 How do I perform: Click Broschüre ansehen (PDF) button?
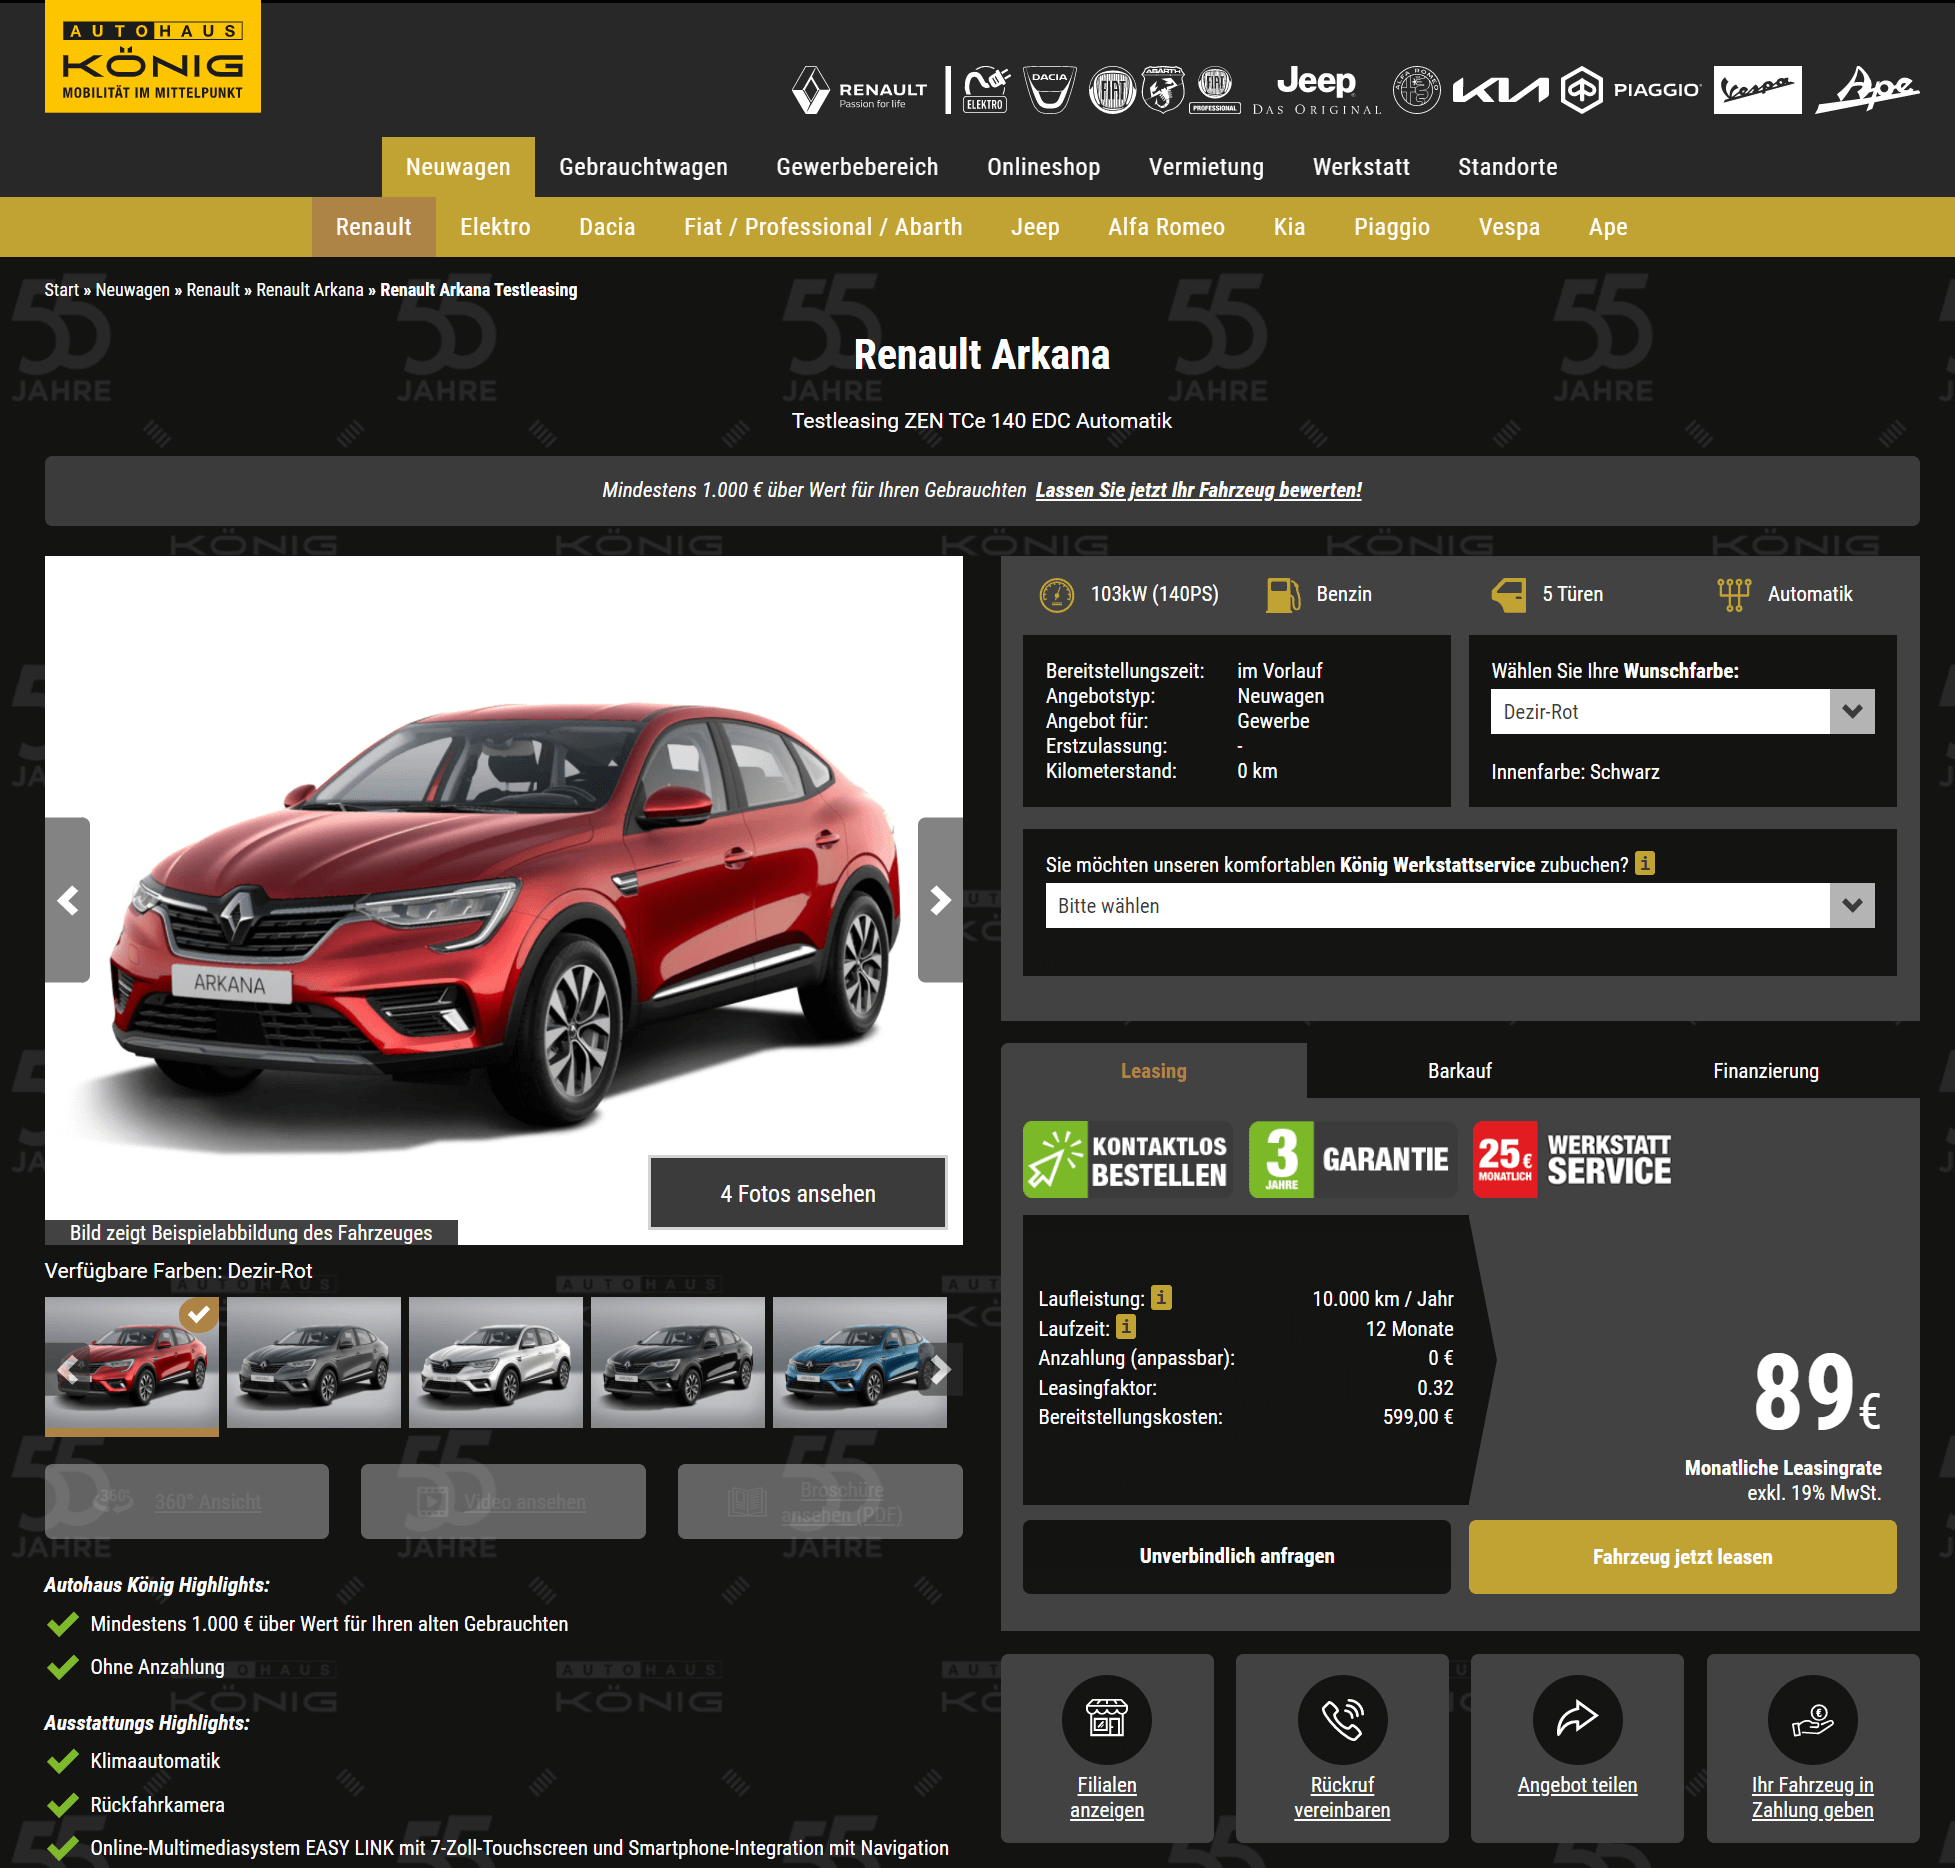pyautogui.click(x=820, y=1501)
